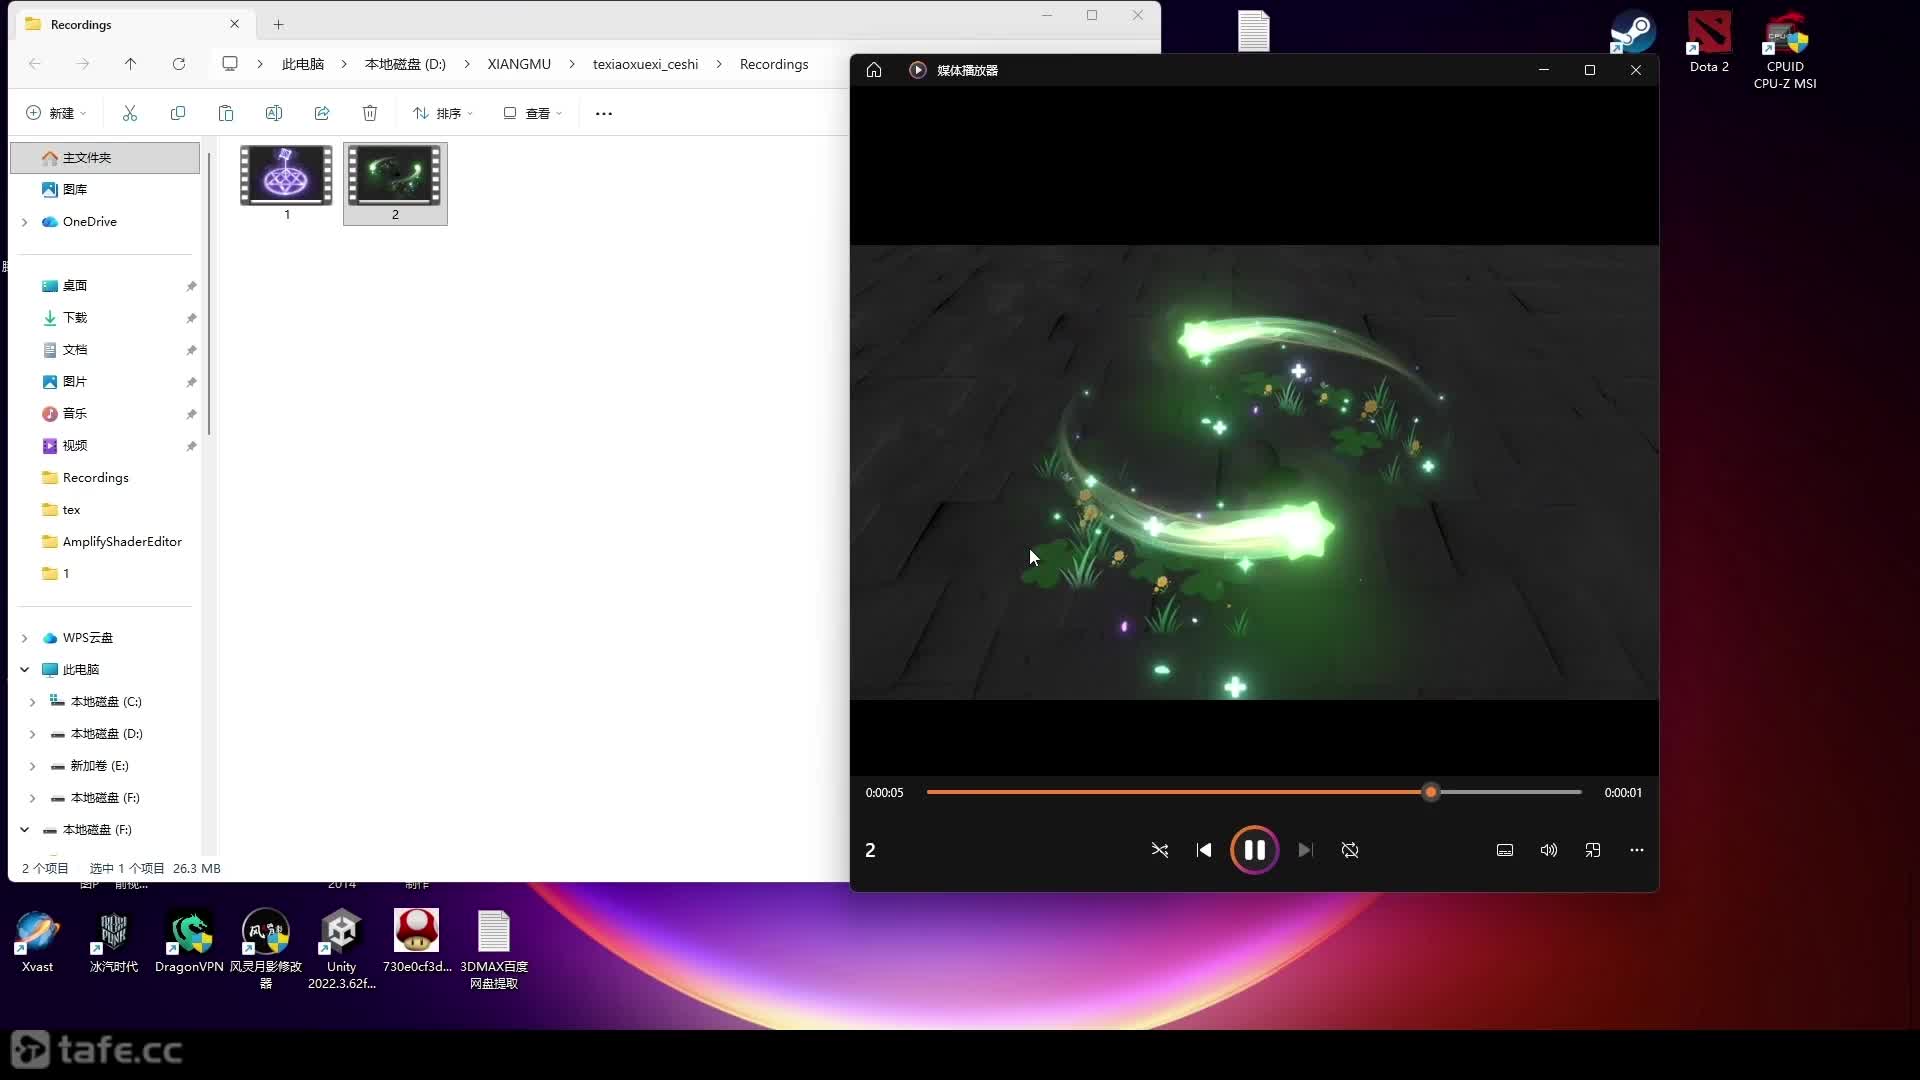The width and height of the screenshot is (1920, 1080).
Task: Click 本地磁盘 (D:) in the breadcrumb
Action: click(x=405, y=64)
